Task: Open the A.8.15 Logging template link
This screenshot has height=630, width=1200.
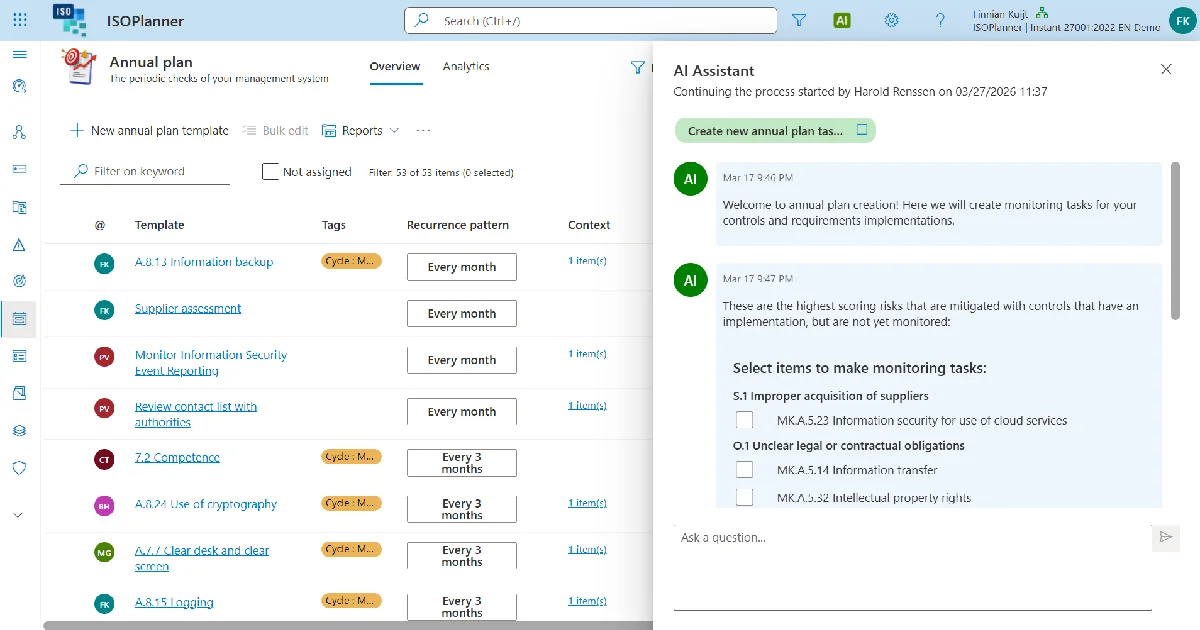Action: [x=174, y=602]
